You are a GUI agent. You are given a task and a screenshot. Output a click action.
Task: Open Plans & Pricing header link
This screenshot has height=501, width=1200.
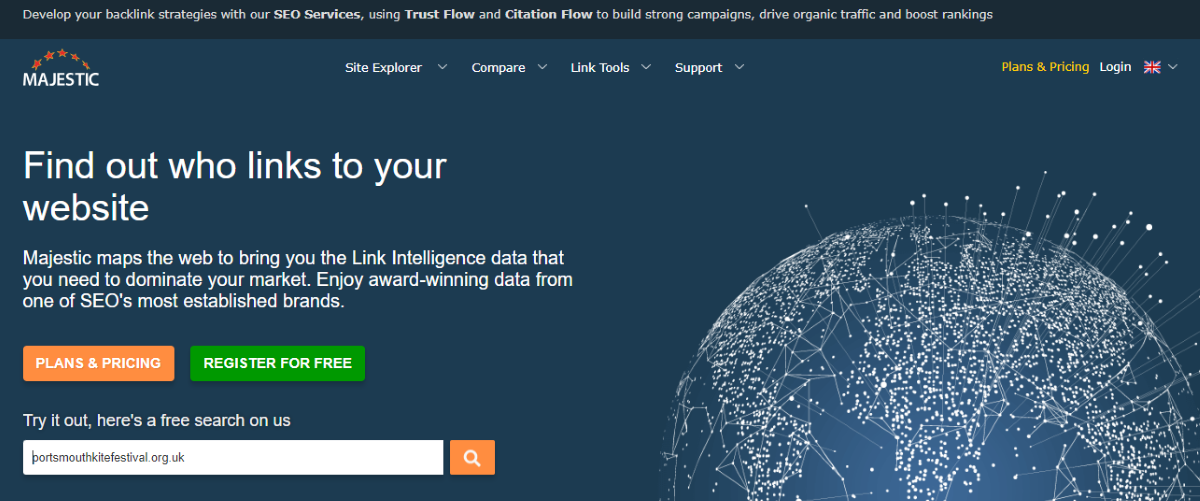(1045, 67)
